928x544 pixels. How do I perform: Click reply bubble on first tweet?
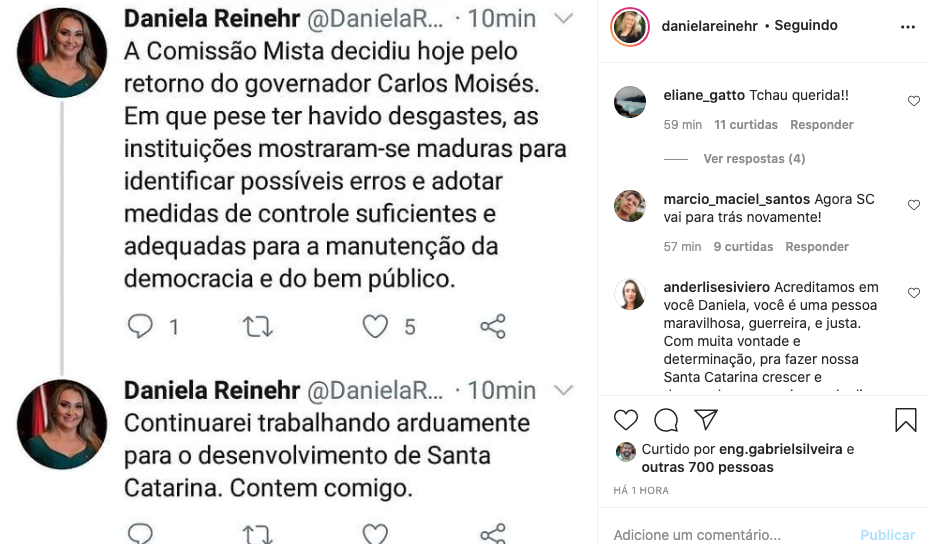141,327
